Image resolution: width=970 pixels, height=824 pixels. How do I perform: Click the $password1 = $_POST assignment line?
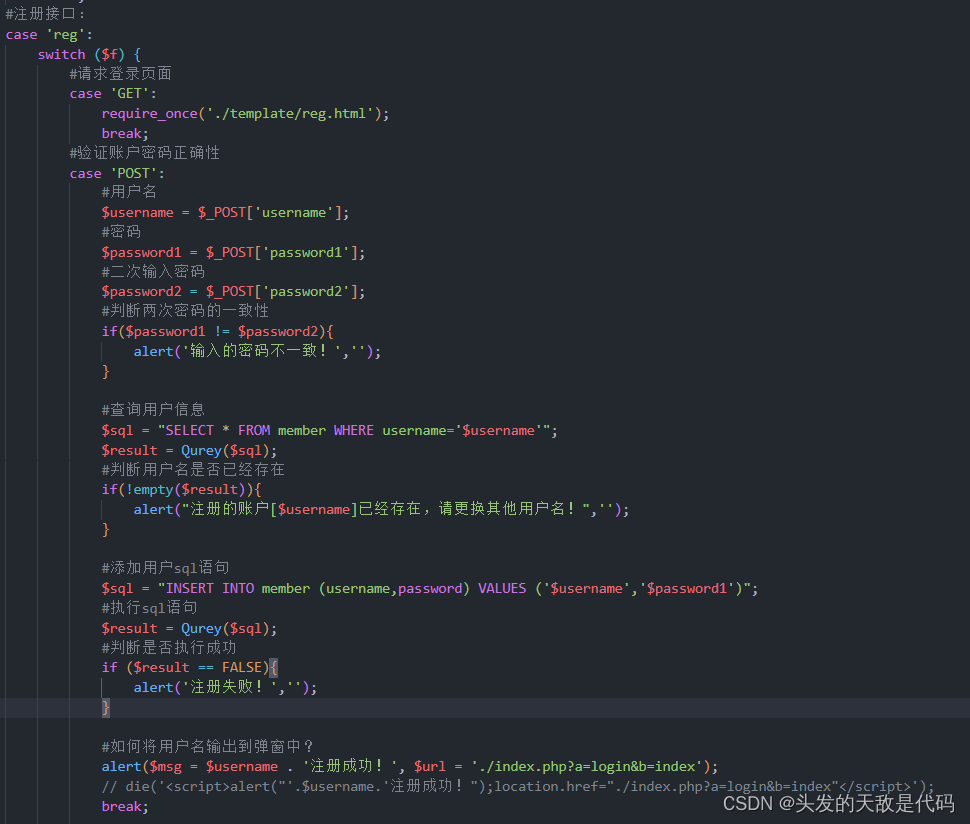pyautogui.click(x=233, y=252)
